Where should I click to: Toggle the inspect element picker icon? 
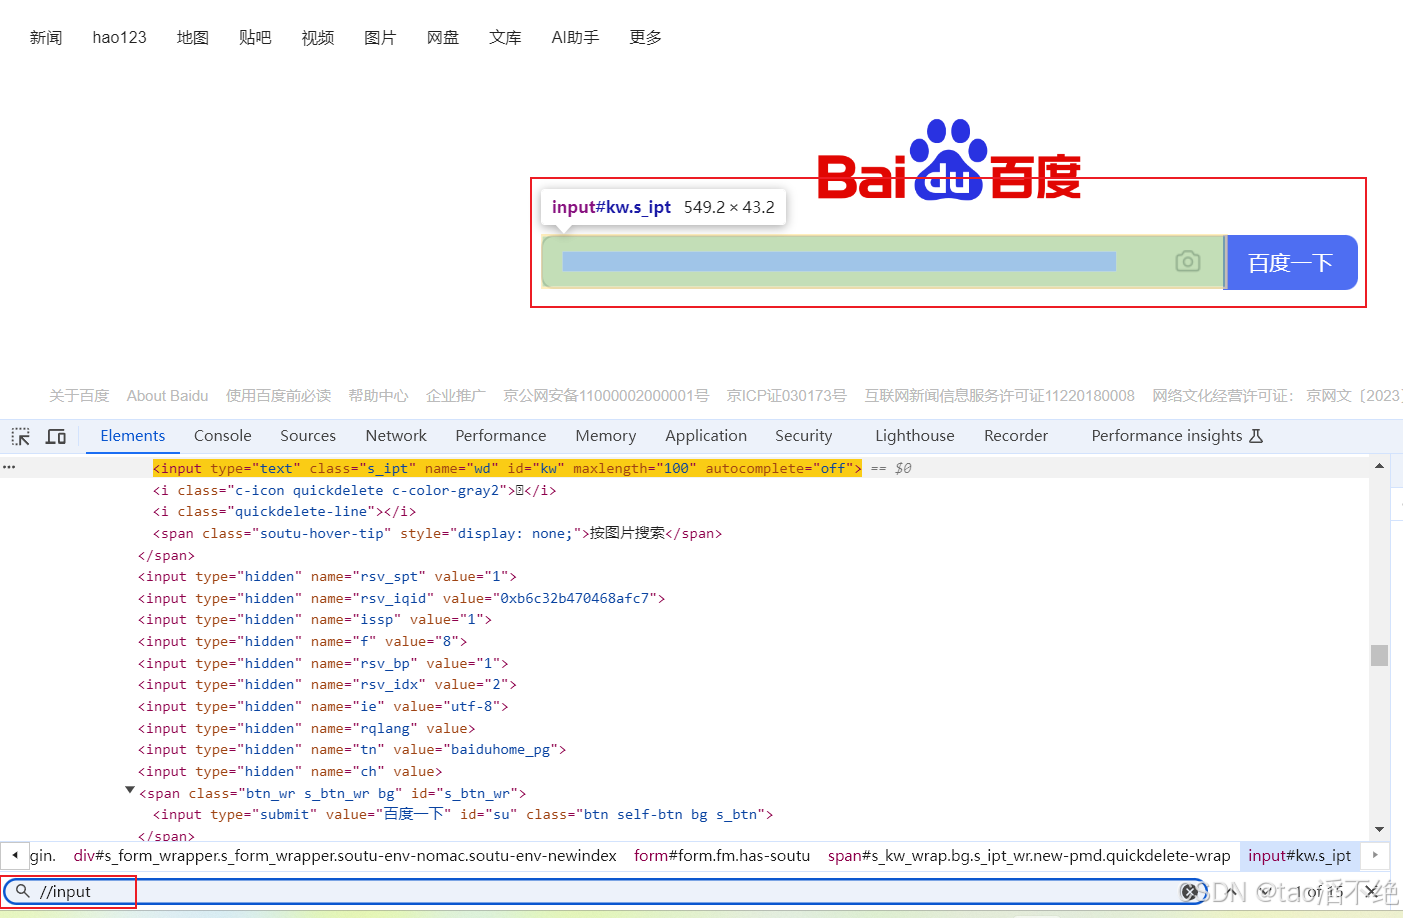tap(20, 436)
